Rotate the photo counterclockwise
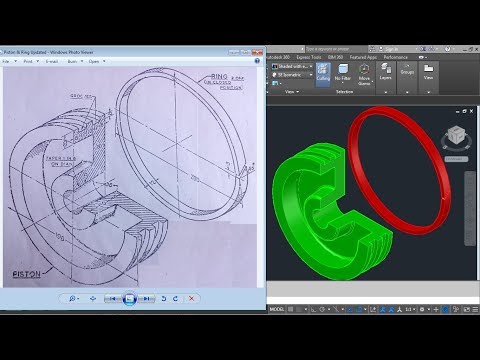480x360 pixels. pyautogui.click(x=164, y=299)
